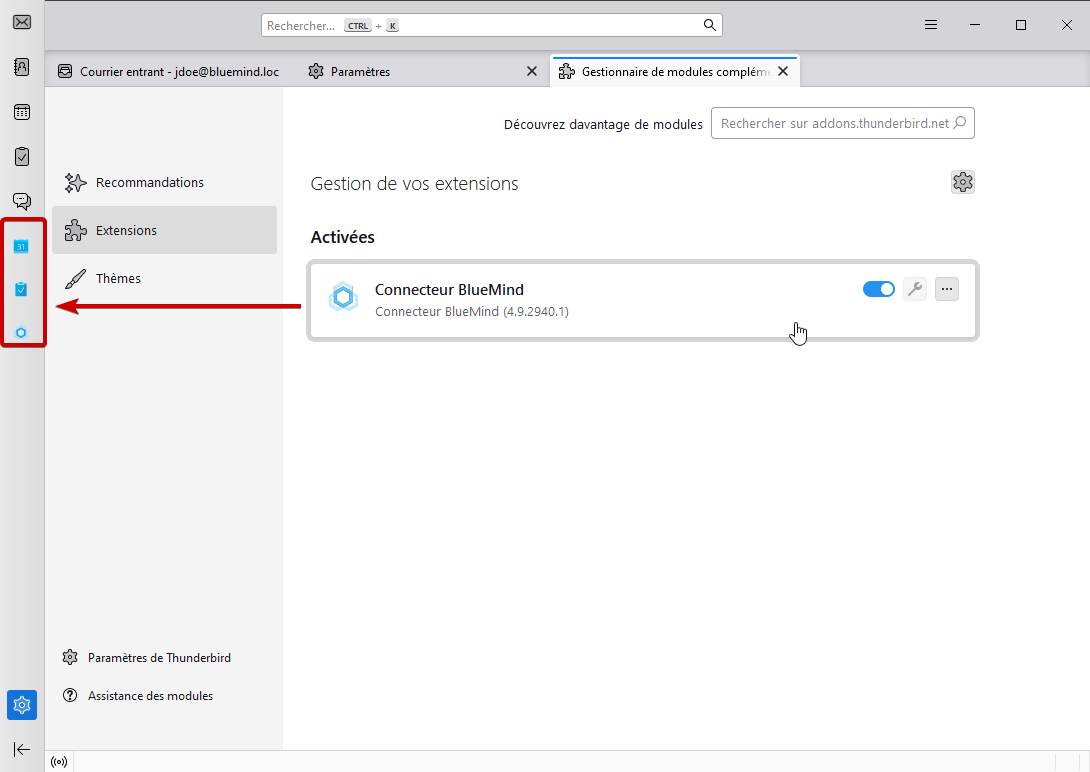Select Thèmes category
This screenshot has height=772, width=1090.
[x=118, y=279]
